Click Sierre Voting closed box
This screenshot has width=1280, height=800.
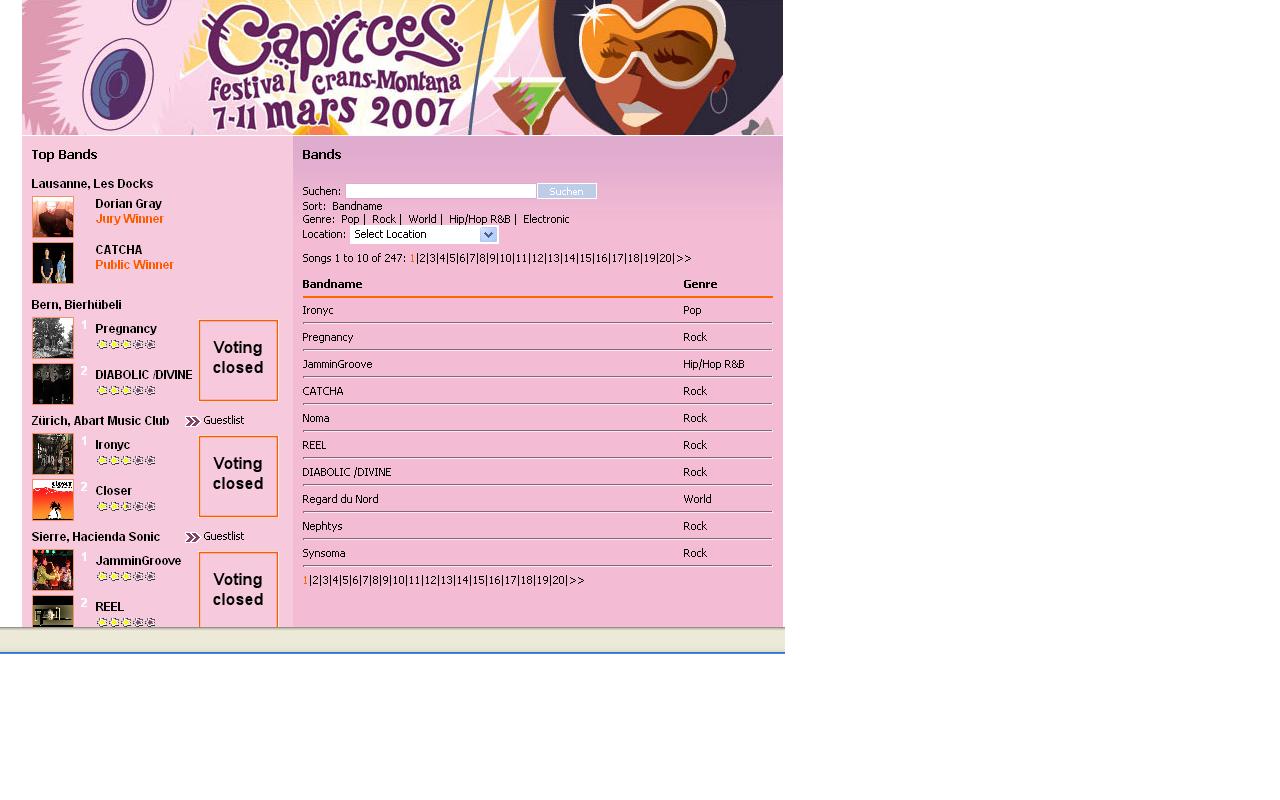pos(238,590)
